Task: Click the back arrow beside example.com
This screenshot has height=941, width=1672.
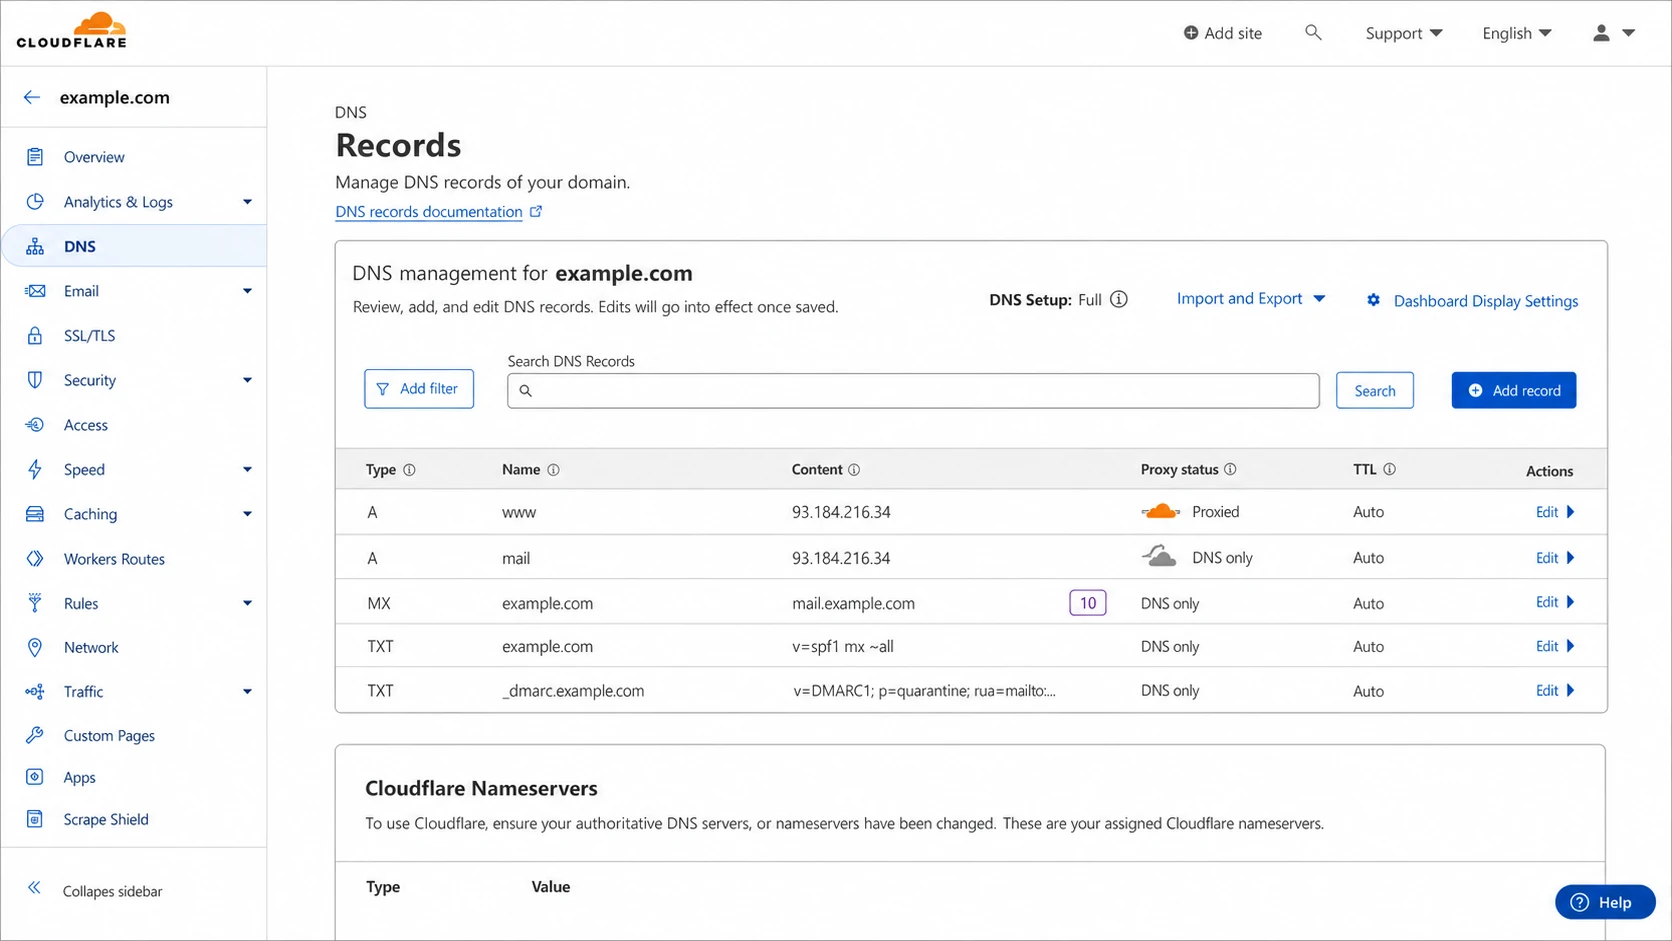Action: (32, 97)
